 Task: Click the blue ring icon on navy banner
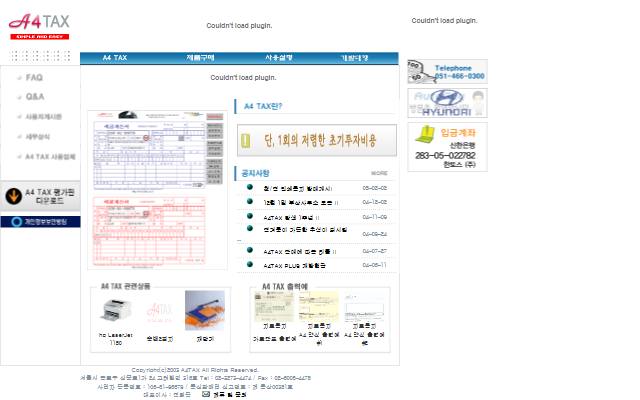click(x=17, y=222)
